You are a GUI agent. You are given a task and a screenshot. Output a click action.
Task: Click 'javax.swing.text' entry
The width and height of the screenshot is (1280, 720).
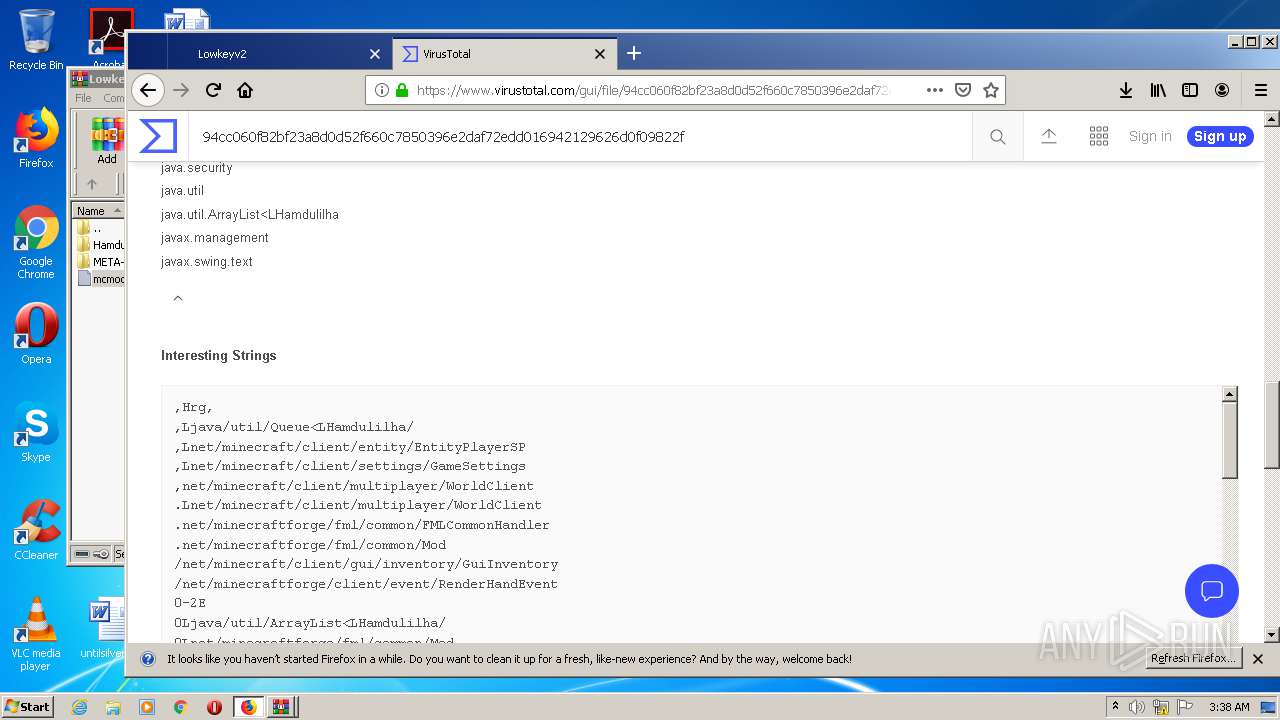pos(207,262)
